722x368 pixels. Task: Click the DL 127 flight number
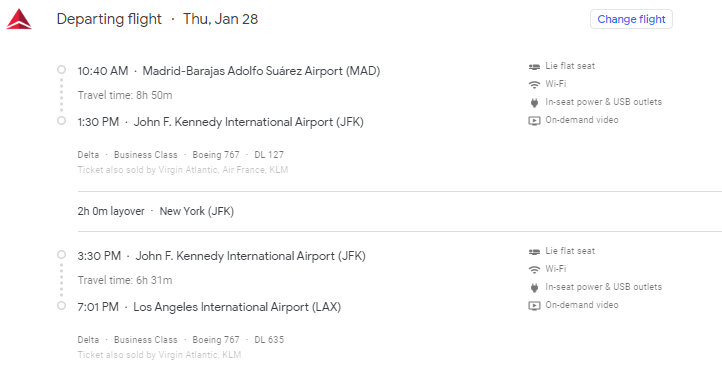269,155
